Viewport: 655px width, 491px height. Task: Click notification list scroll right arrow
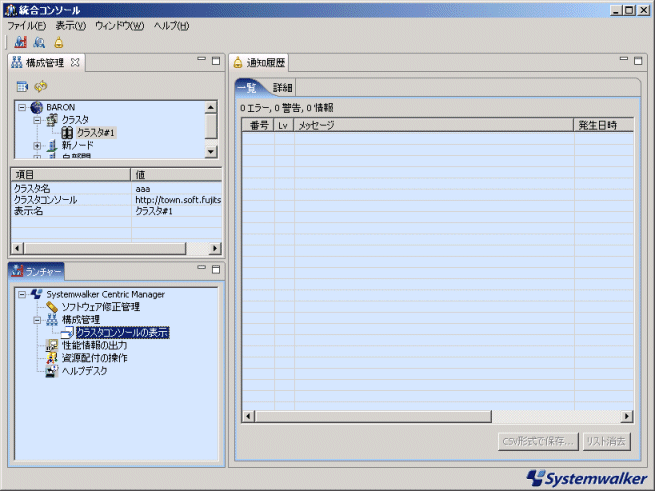pyautogui.click(x=627, y=416)
